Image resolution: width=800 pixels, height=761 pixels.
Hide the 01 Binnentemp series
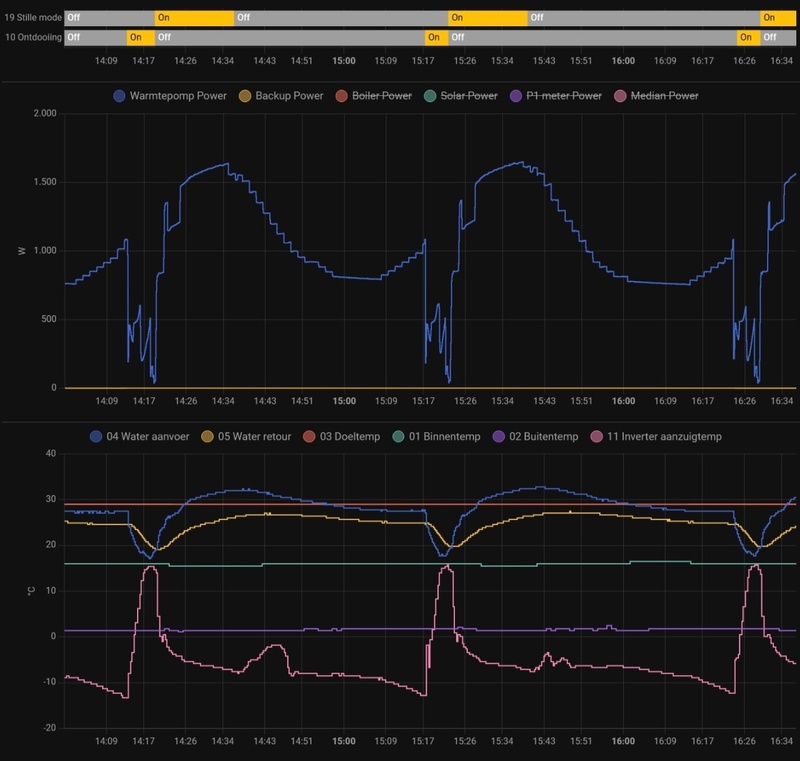tap(436, 437)
